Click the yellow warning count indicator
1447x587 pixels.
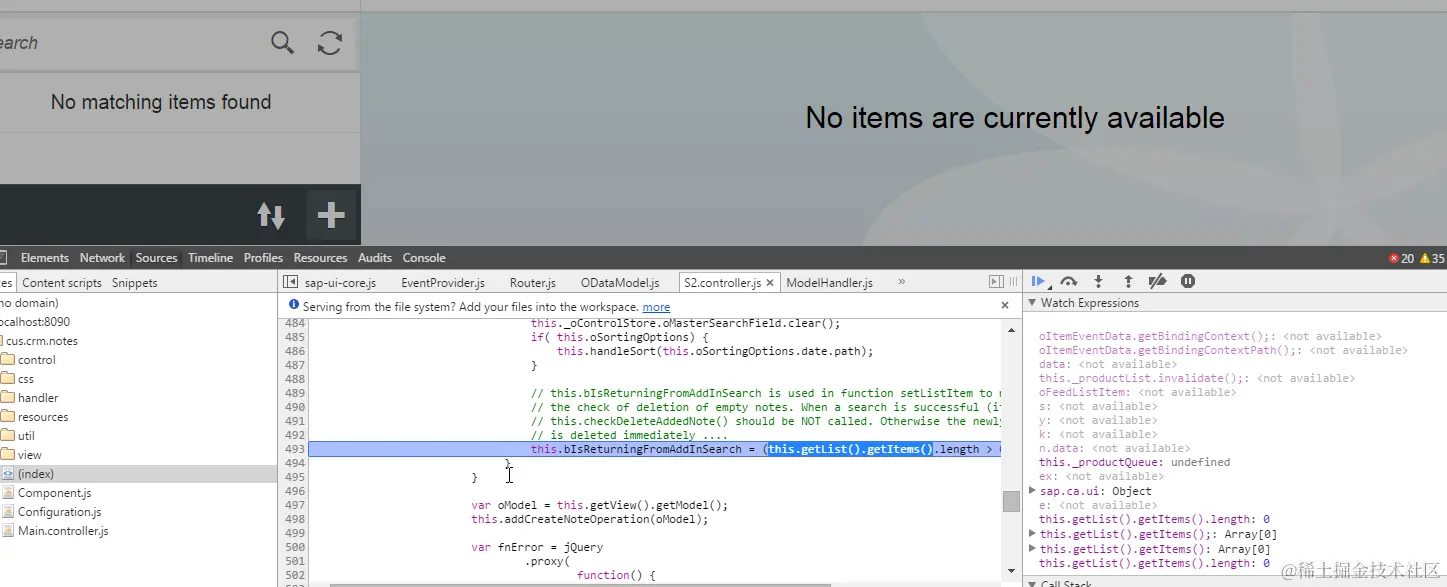click(1432, 258)
